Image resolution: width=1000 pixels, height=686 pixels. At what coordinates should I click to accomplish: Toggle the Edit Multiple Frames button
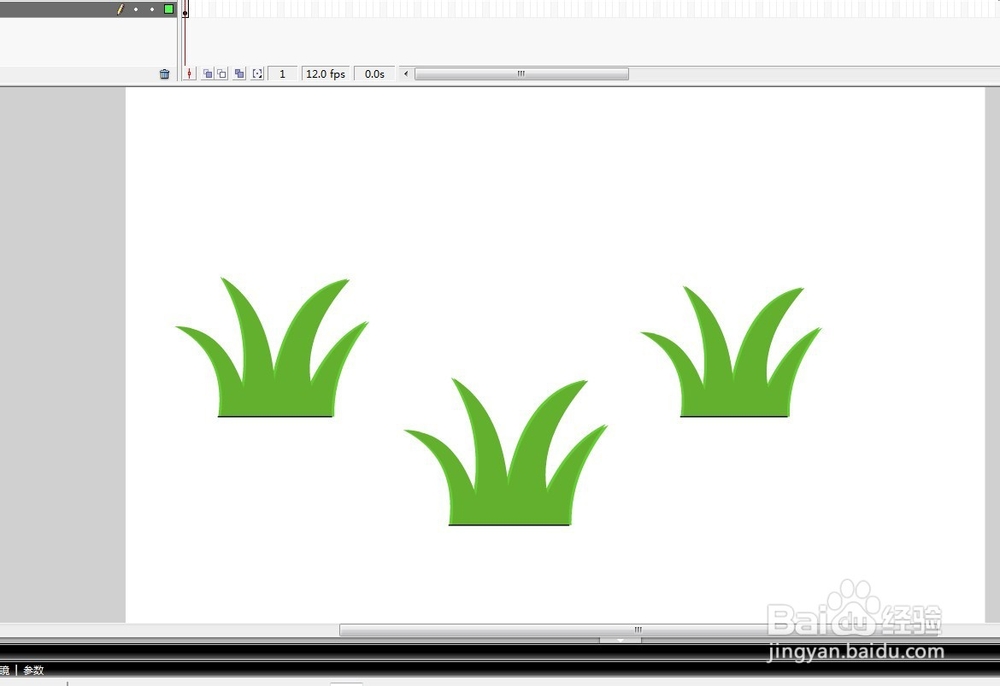click(x=239, y=74)
